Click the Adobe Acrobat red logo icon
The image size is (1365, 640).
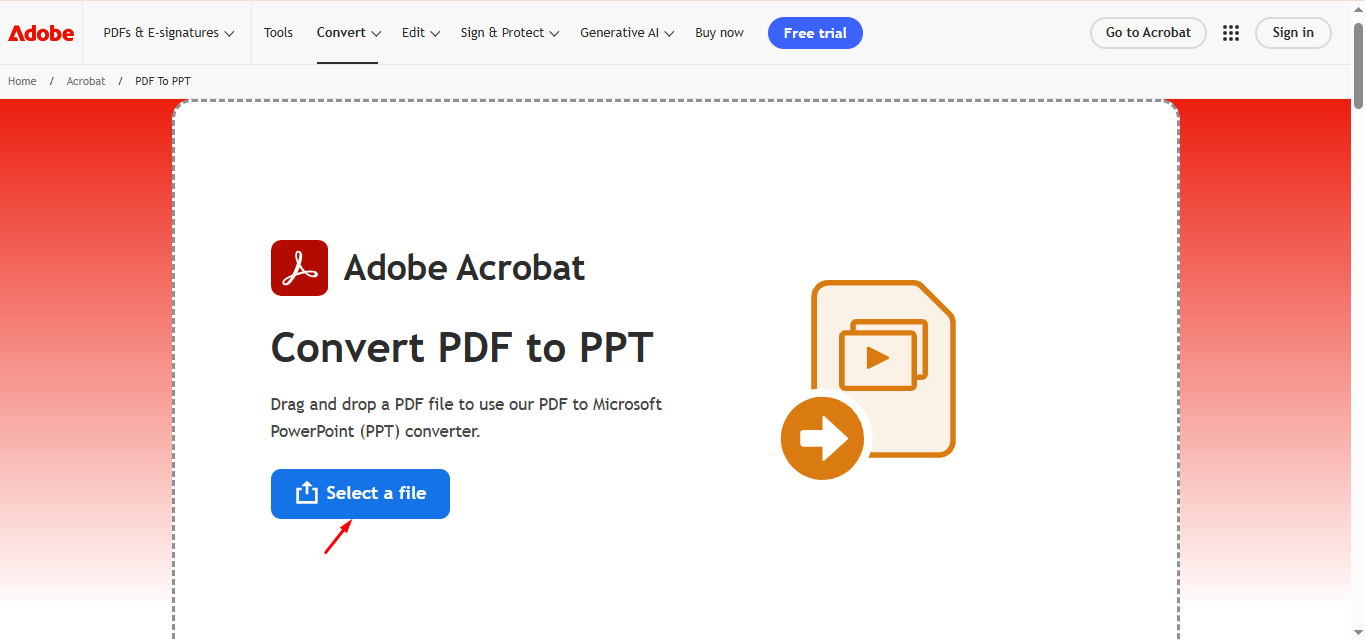click(x=299, y=268)
